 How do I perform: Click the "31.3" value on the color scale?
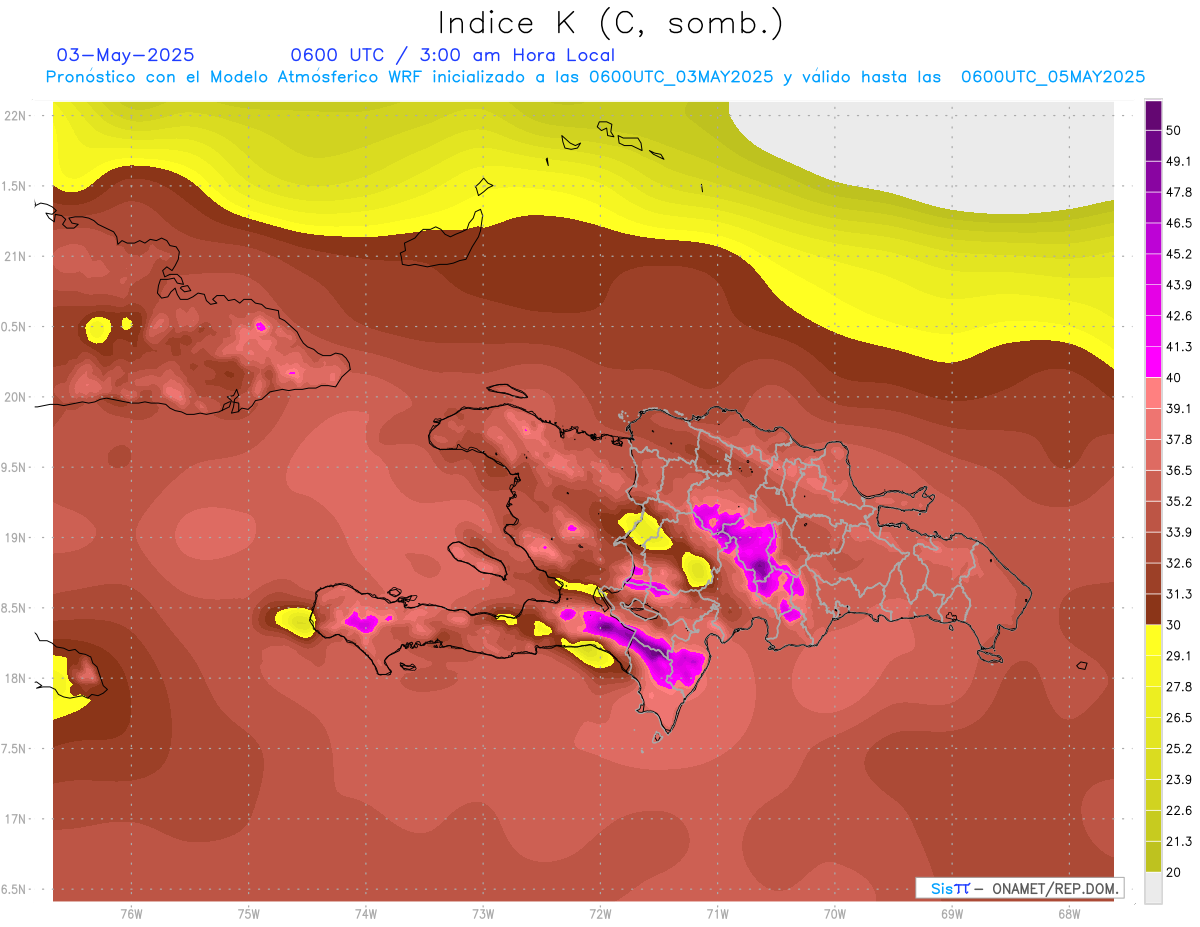[x=1180, y=594]
